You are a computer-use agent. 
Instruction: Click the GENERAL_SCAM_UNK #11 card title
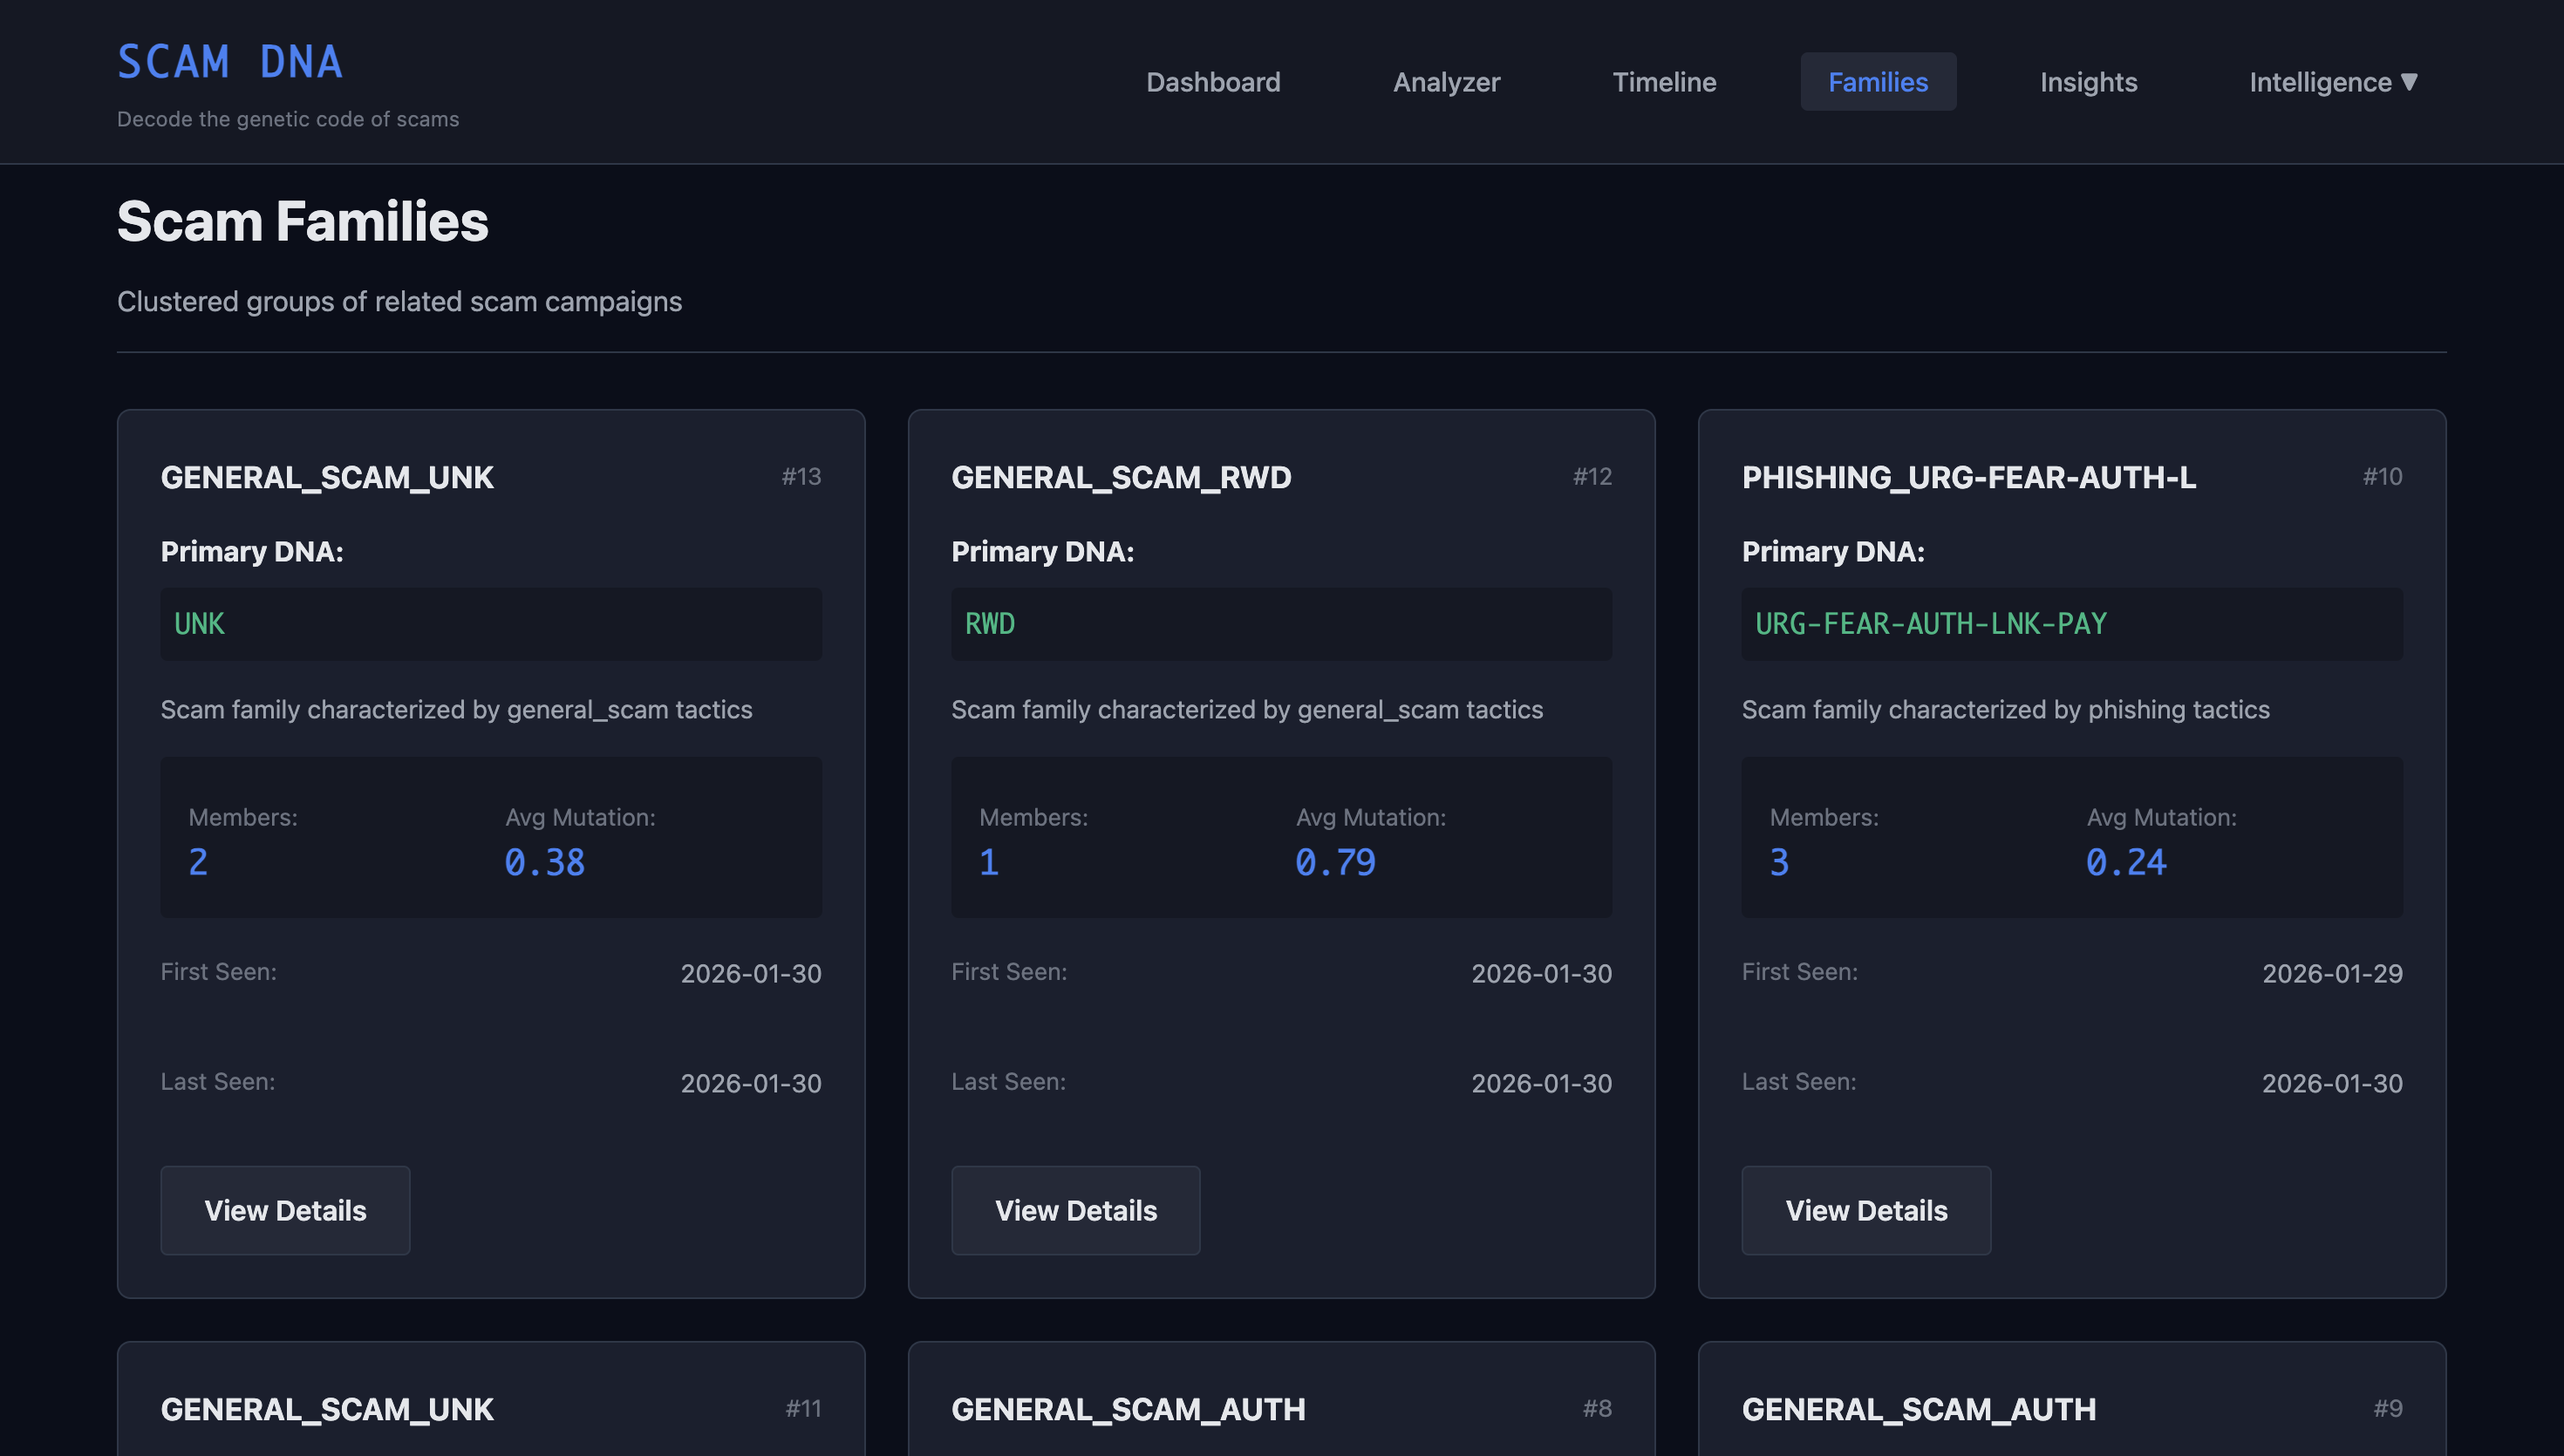coord(327,1409)
